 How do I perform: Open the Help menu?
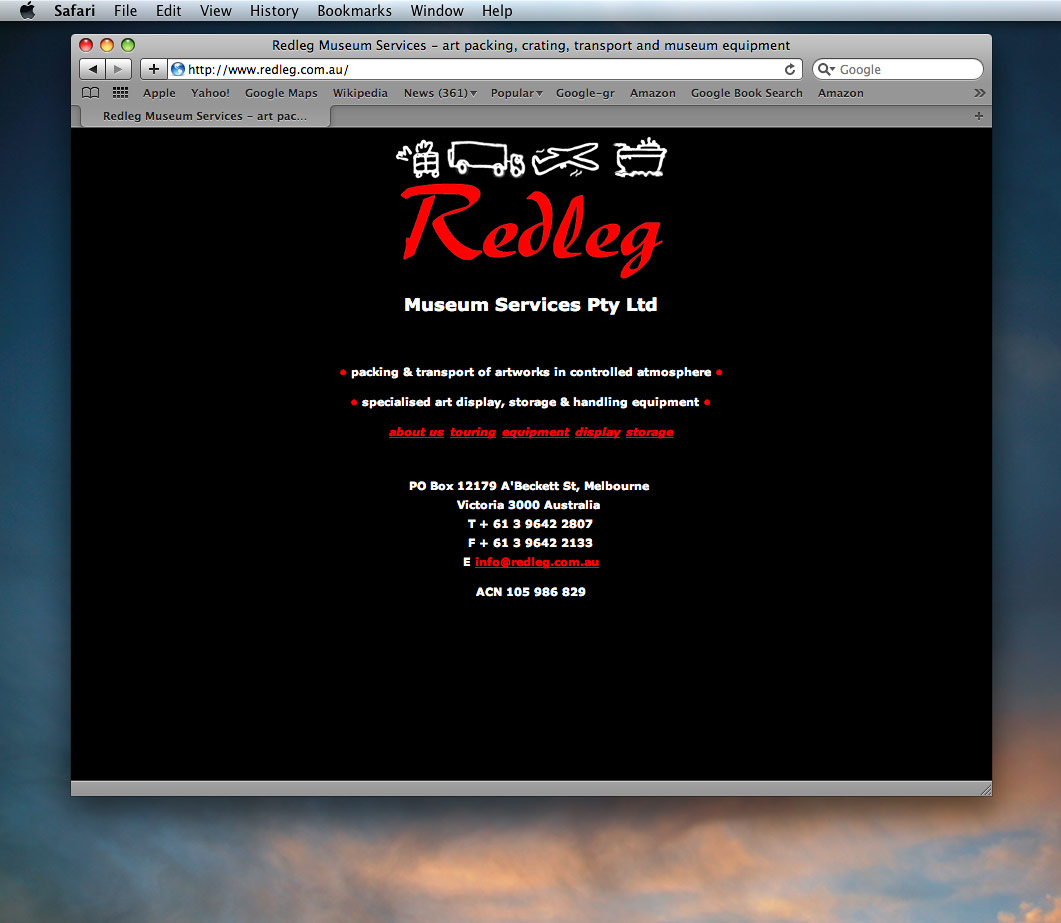497,11
